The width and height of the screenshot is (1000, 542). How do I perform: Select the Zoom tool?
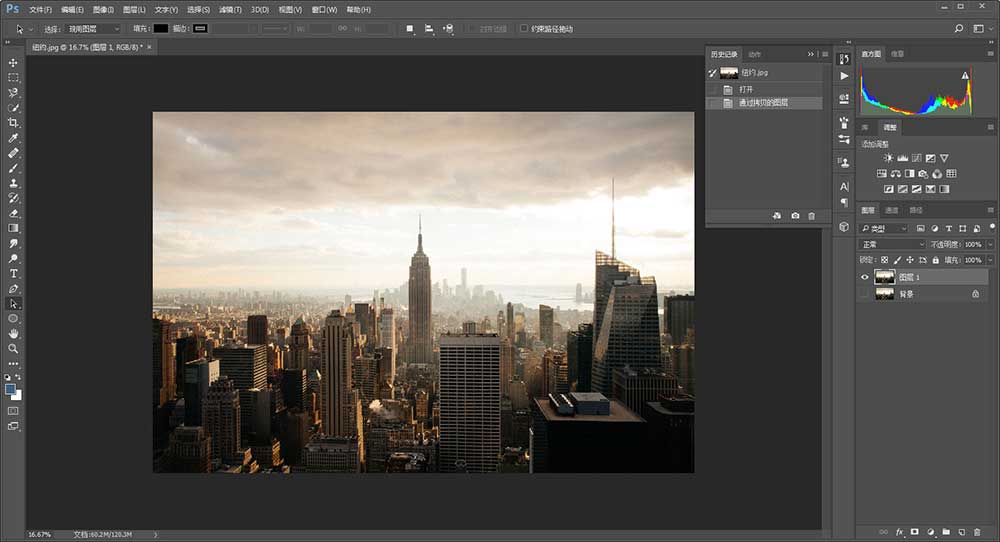13,349
